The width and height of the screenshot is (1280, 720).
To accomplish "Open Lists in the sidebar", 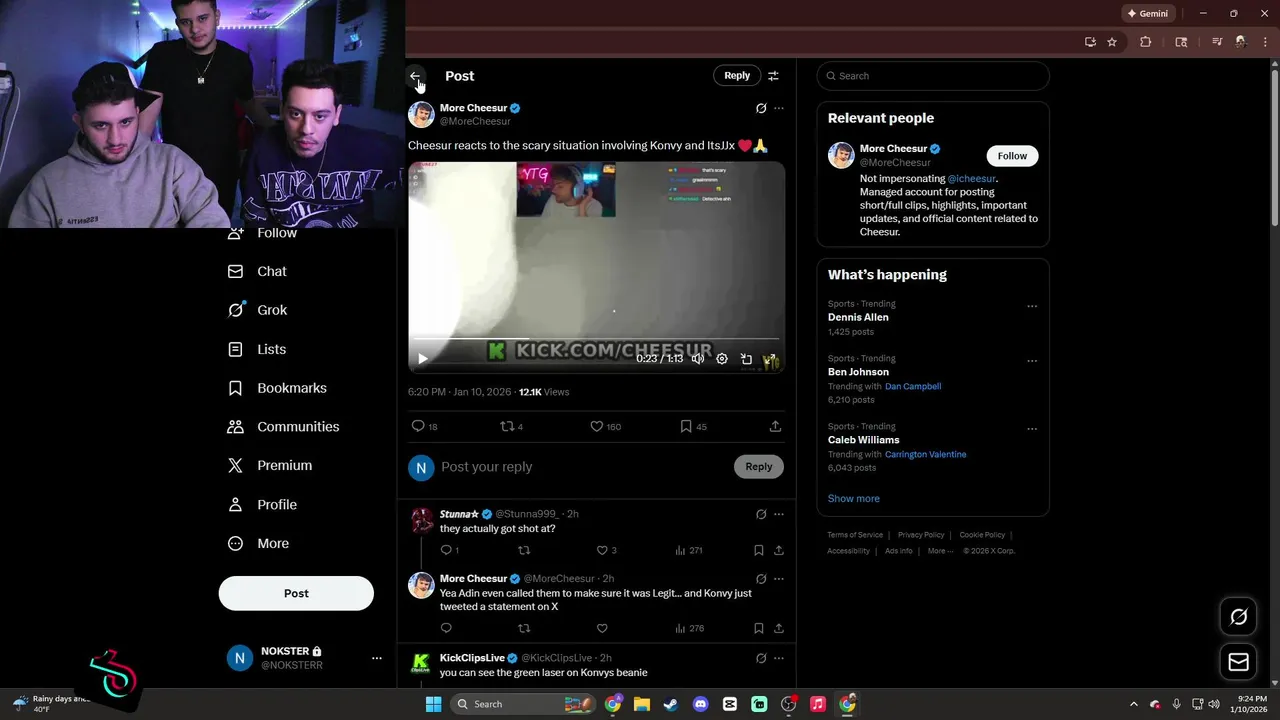I will tap(257, 349).
